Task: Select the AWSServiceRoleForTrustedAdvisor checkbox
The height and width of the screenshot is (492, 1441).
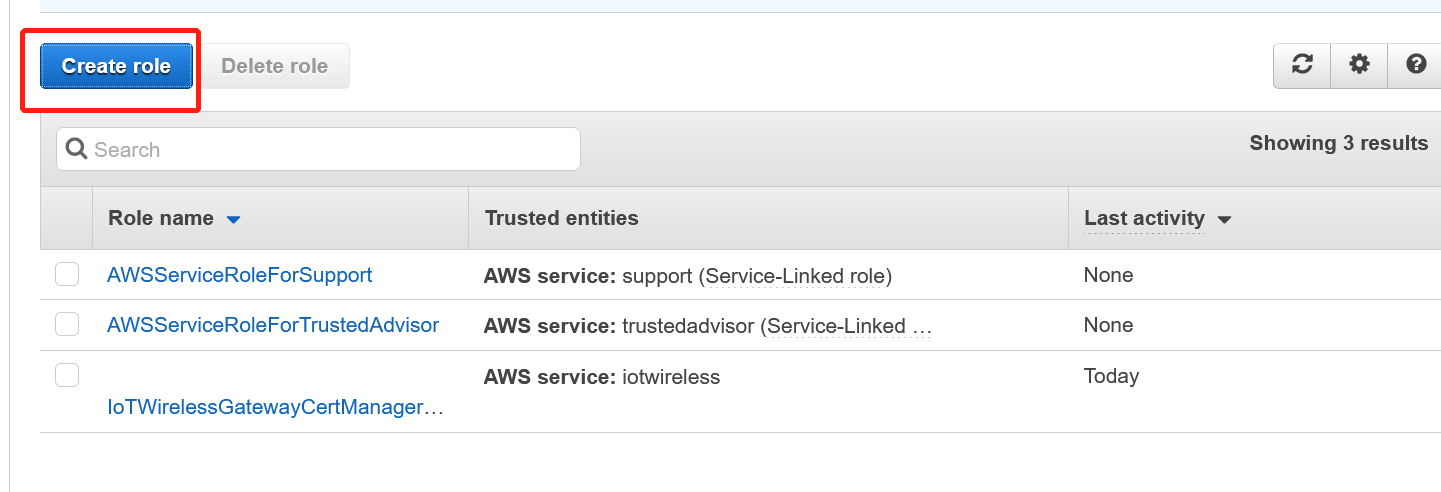Action: pos(67,324)
